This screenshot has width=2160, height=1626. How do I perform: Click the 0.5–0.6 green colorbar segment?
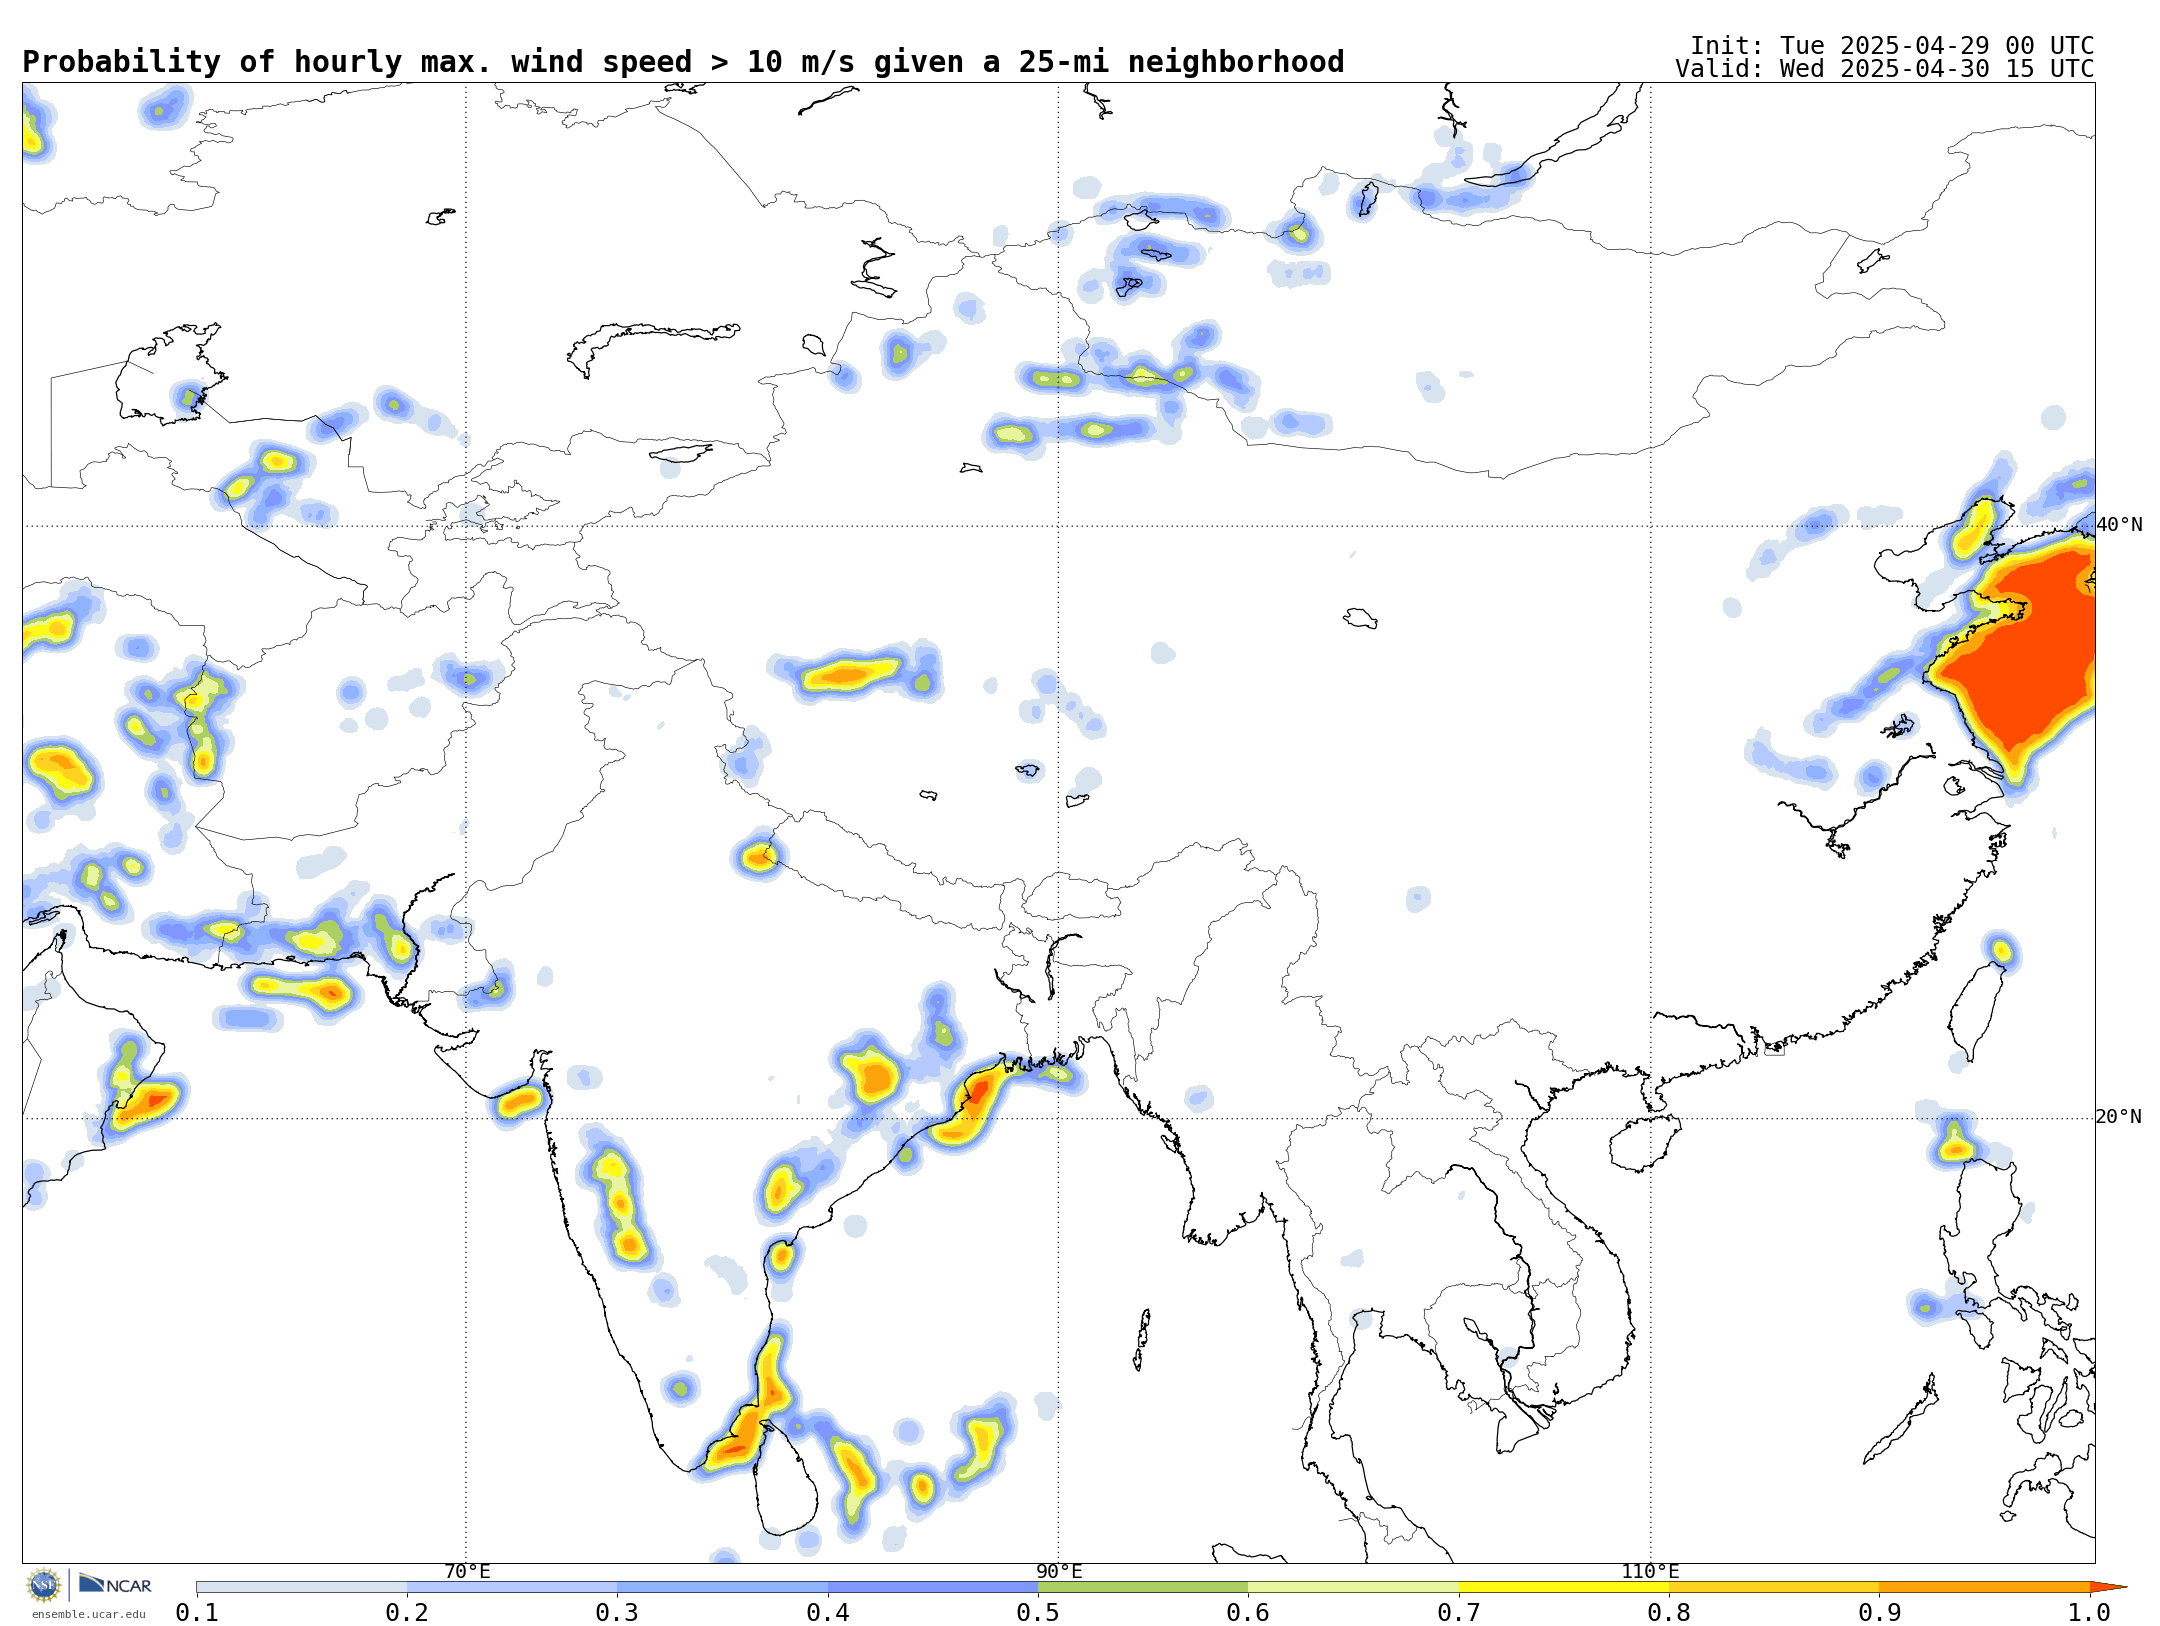tap(1143, 1587)
